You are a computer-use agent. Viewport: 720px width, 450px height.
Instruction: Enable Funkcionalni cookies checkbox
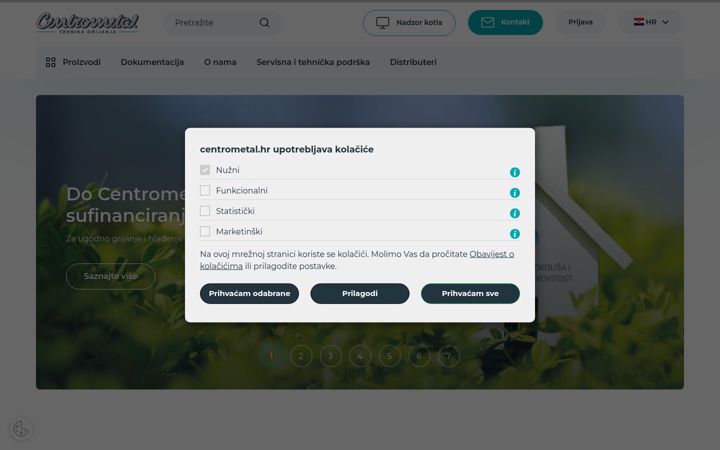pyautogui.click(x=205, y=190)
